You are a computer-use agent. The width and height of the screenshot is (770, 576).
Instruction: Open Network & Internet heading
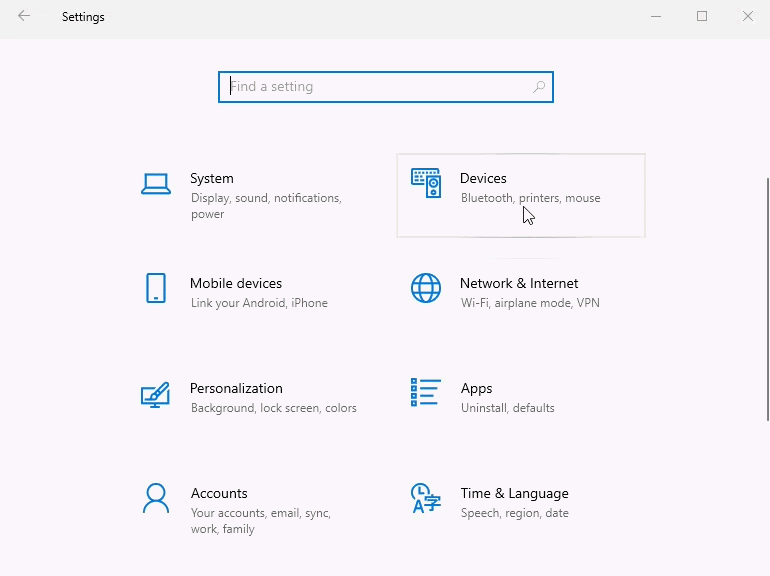pyautogui.click(x=519, y=283)
